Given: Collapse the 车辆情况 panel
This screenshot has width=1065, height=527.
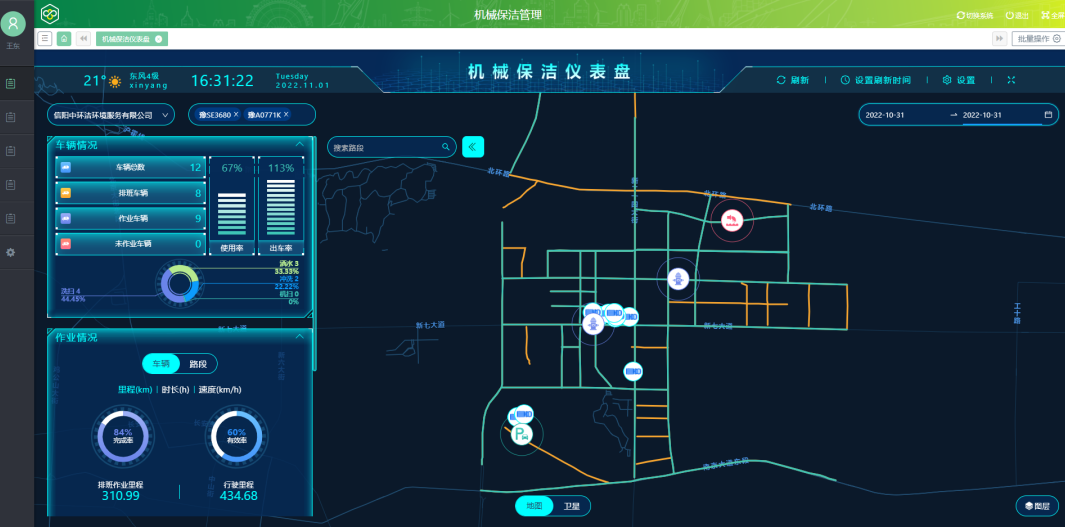Looking at the screenshot, I should pos(300,145).
